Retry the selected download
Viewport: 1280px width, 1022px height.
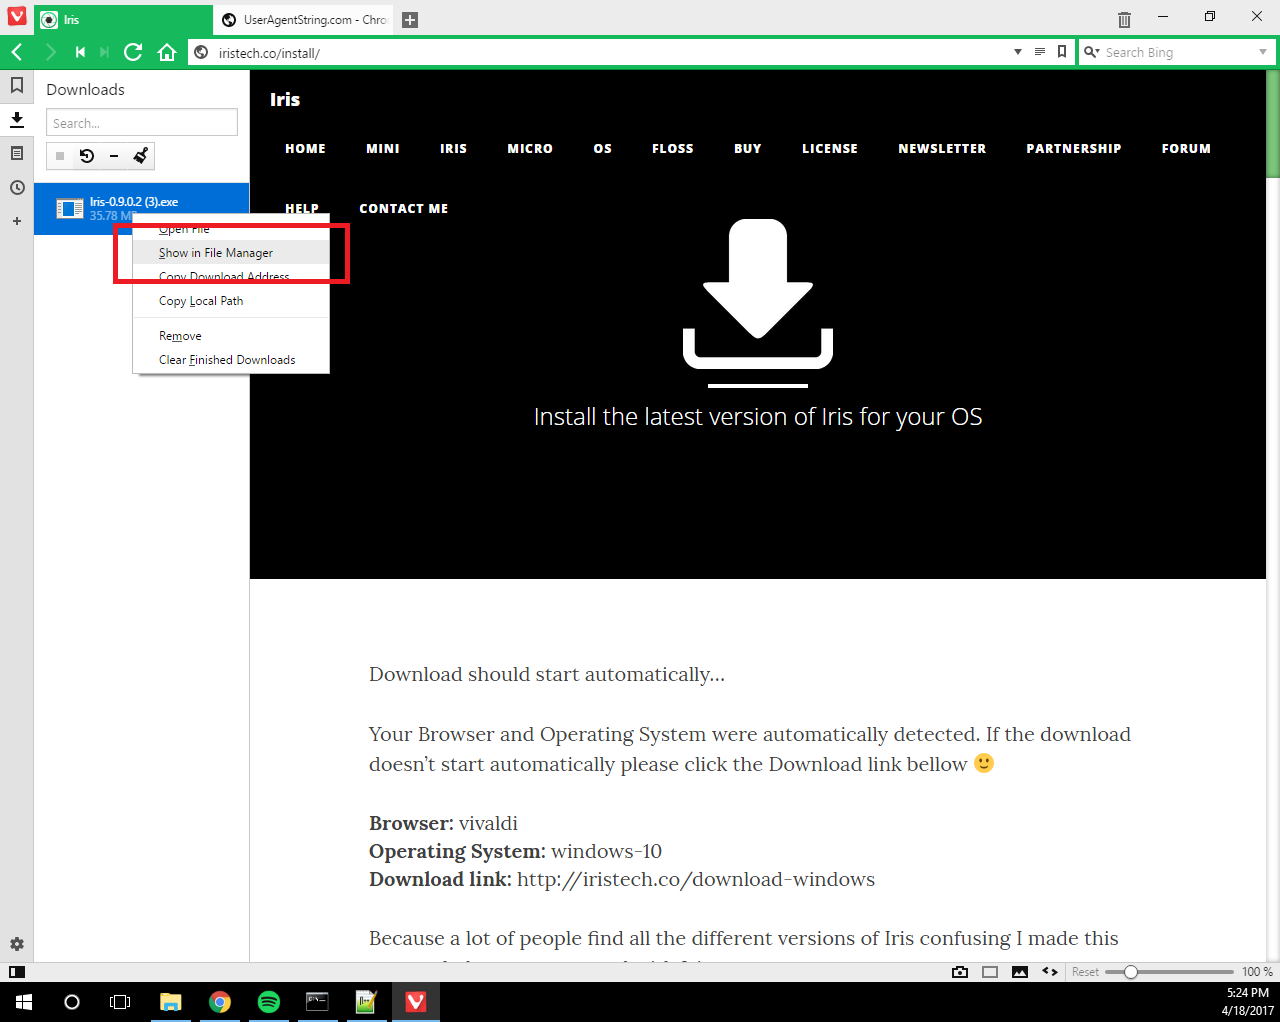click(87, 156)
